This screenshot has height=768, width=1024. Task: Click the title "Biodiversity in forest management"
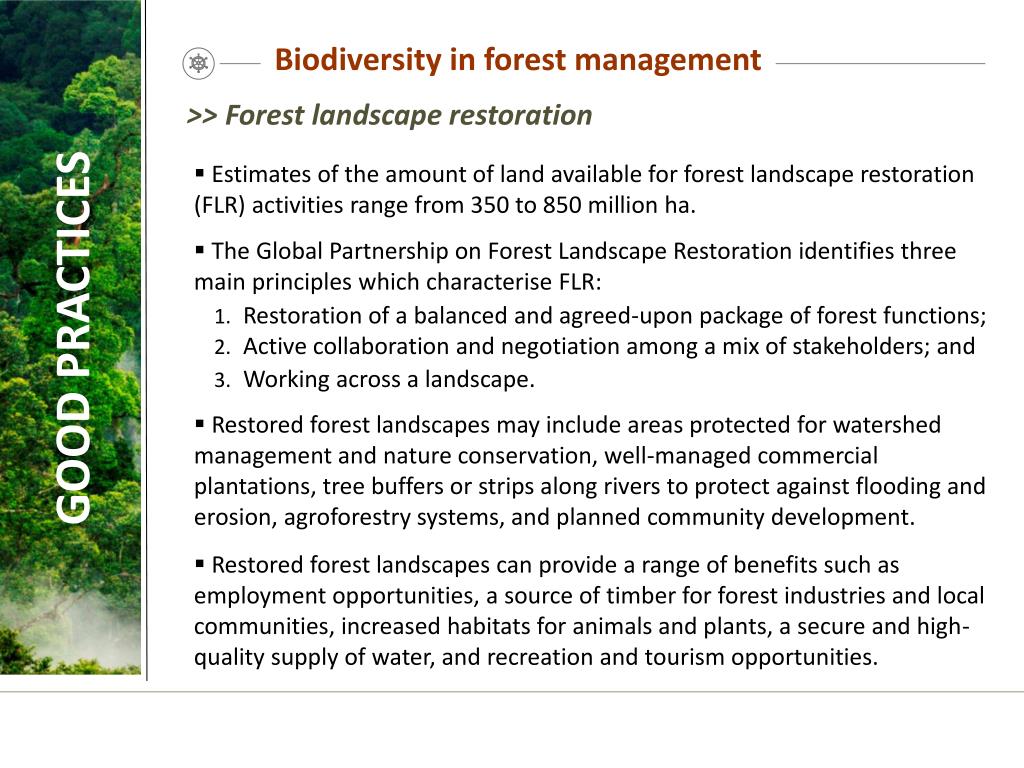point(518,60)
